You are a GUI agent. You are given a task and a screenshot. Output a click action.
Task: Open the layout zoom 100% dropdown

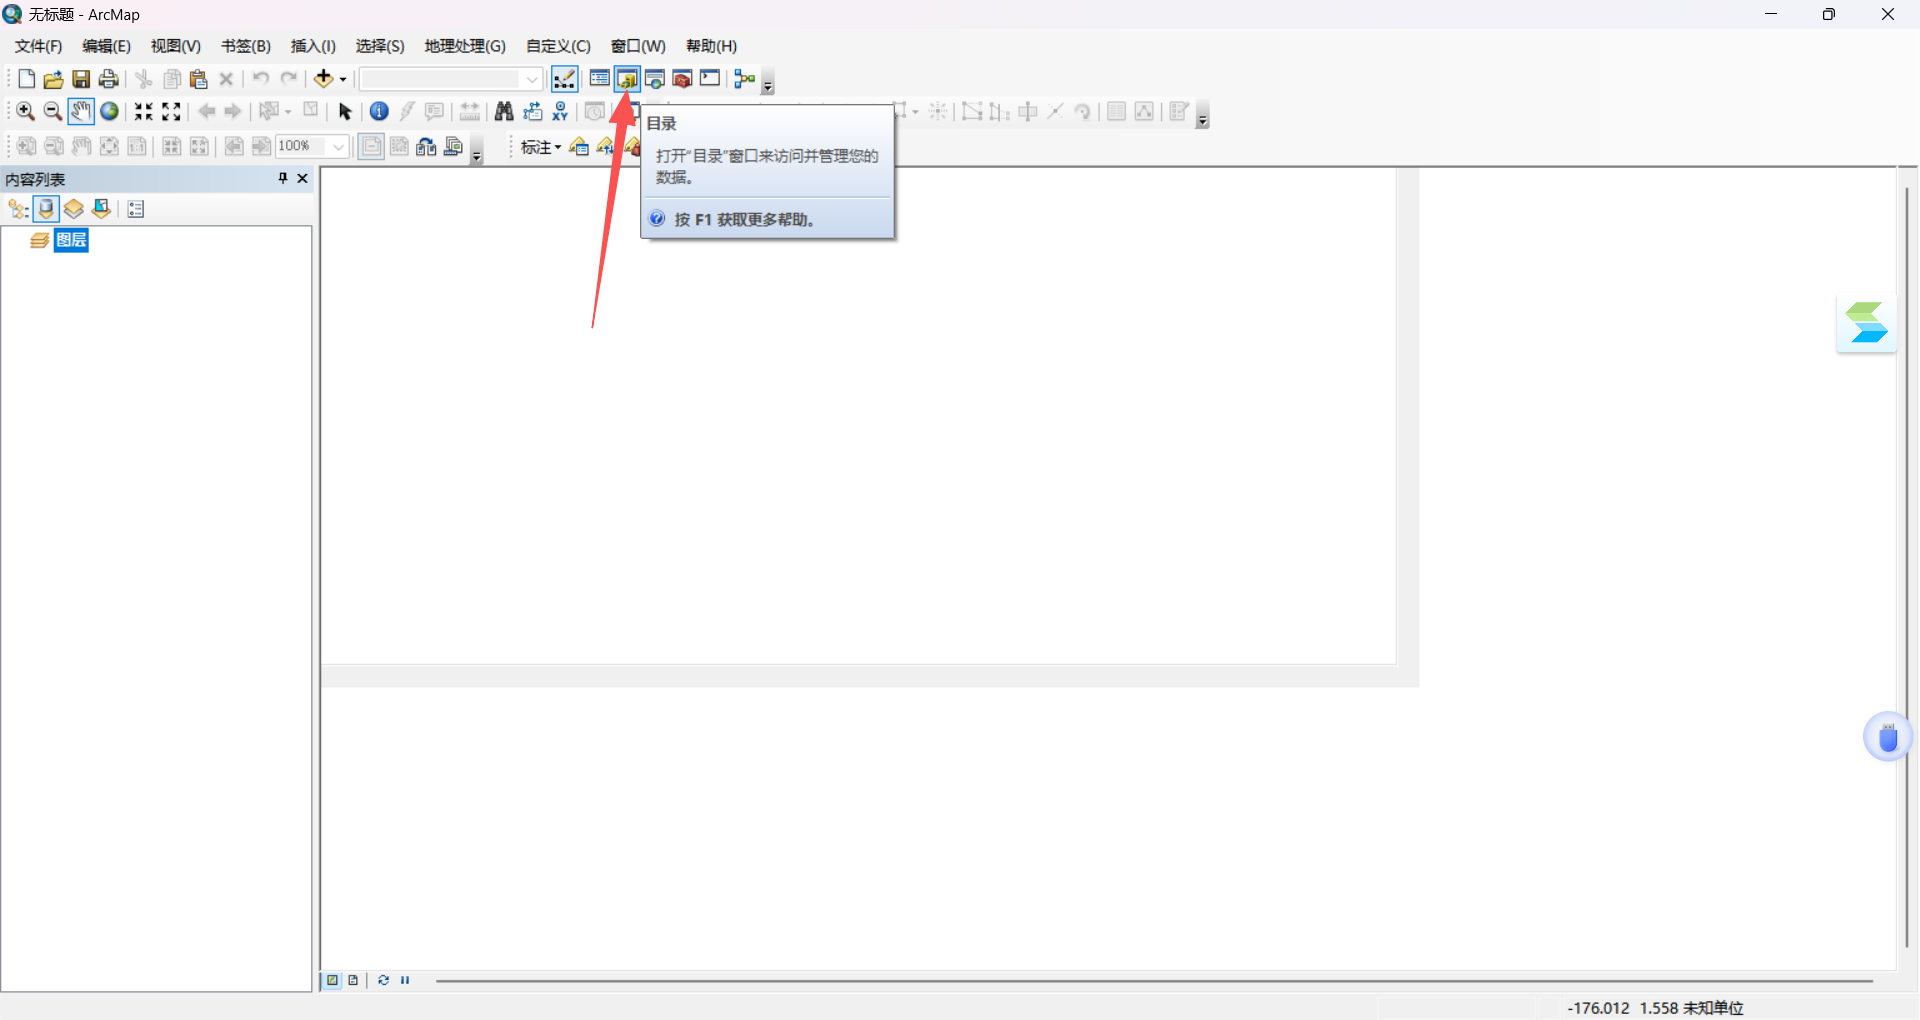click(338, 146)
